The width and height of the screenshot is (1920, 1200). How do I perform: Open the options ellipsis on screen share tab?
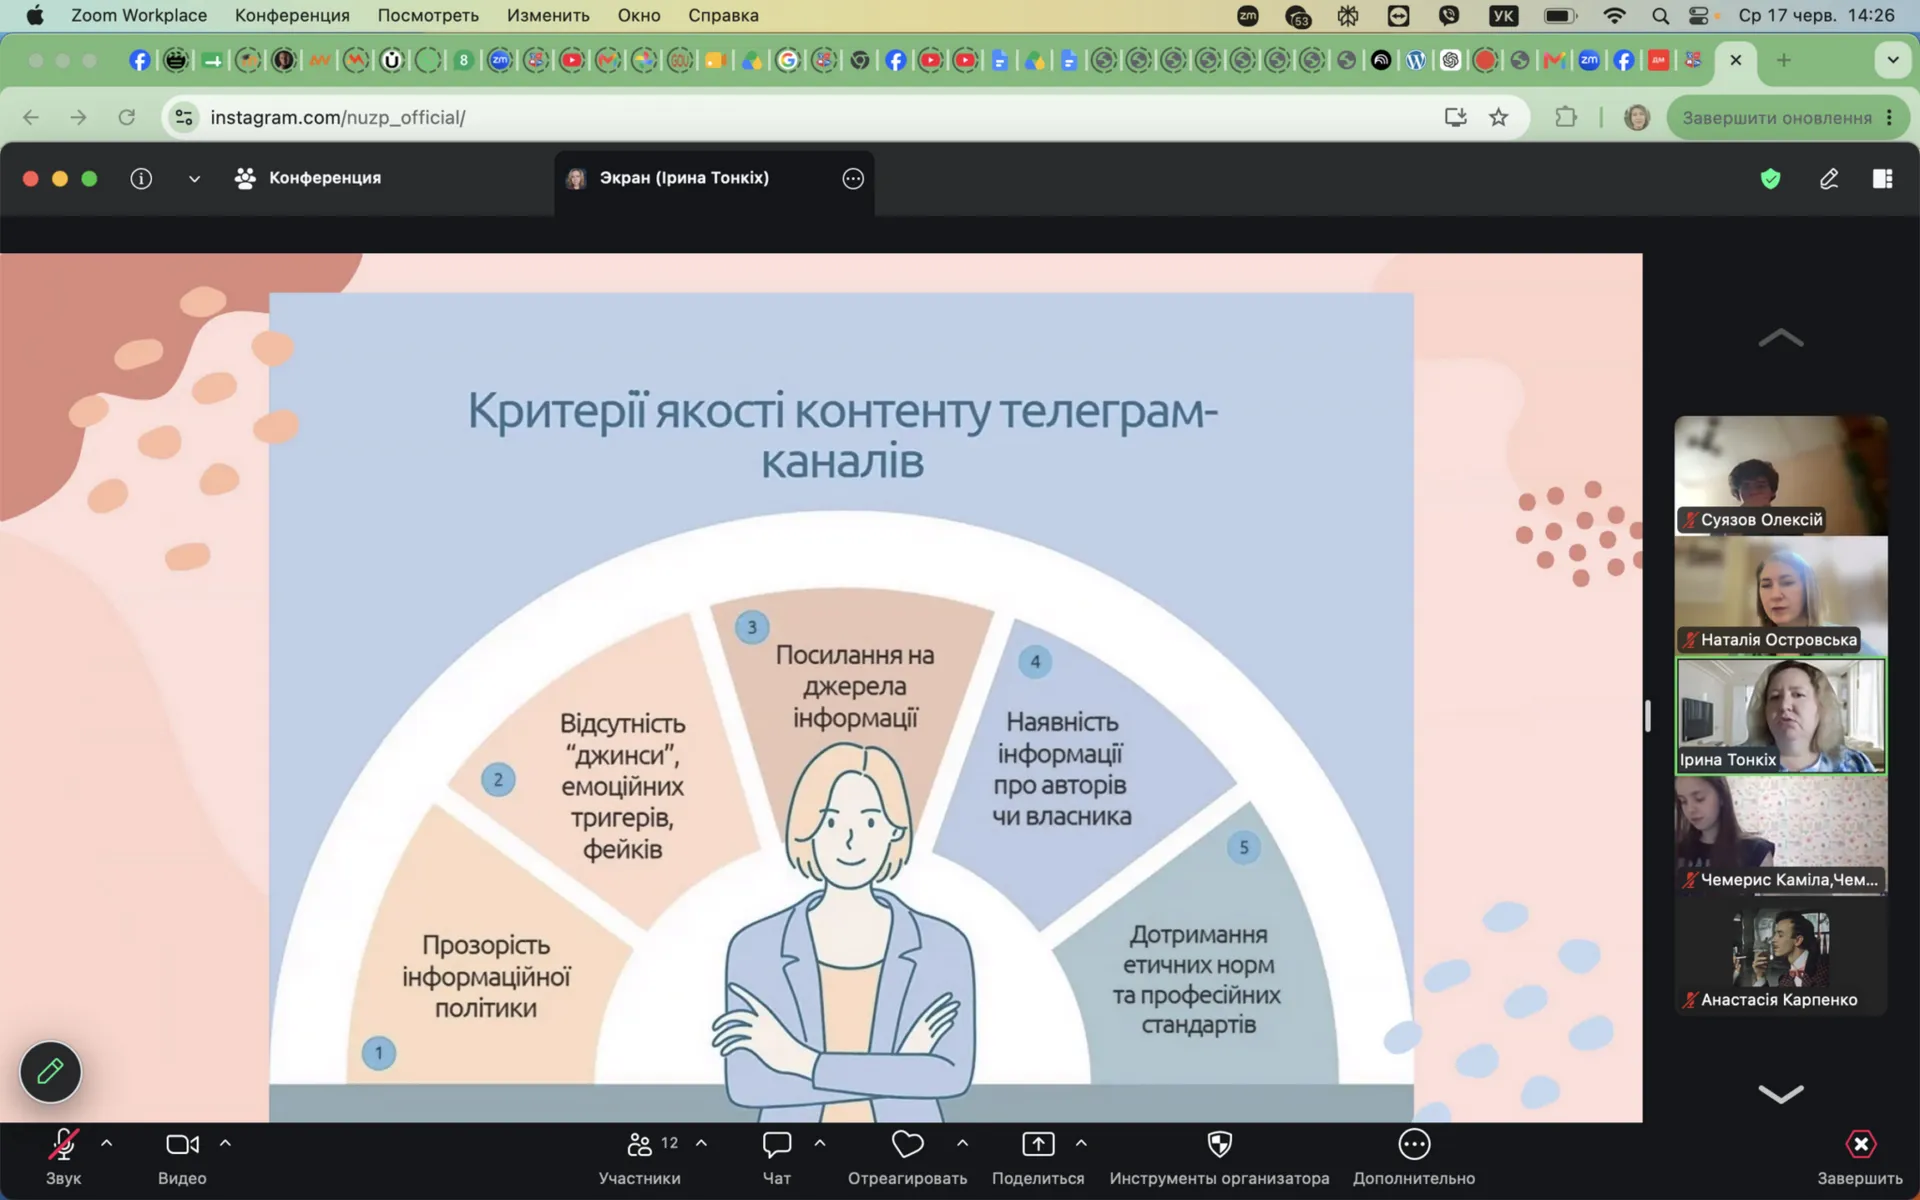[853, 178]
